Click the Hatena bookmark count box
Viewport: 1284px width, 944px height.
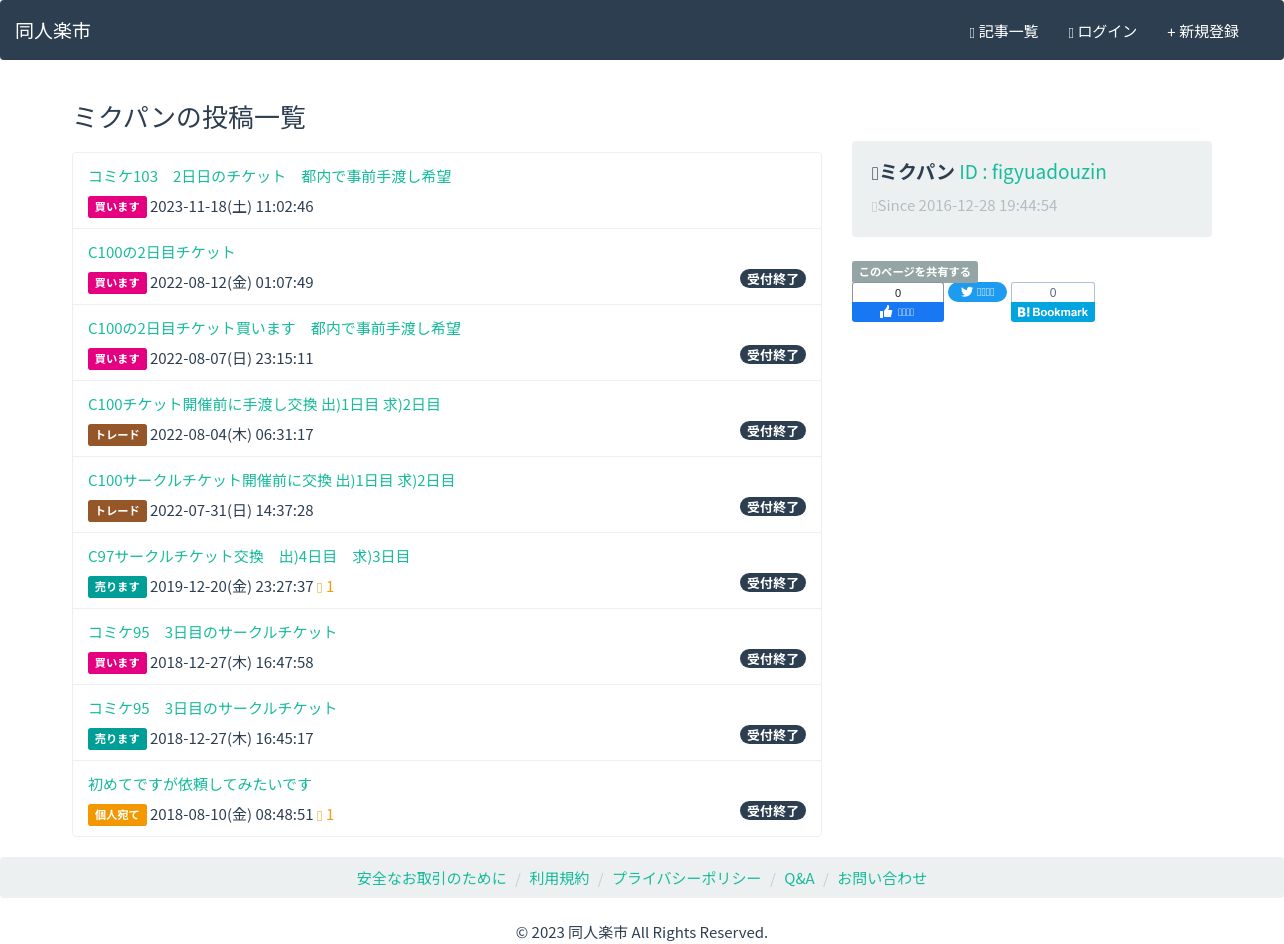[1053, 292]
